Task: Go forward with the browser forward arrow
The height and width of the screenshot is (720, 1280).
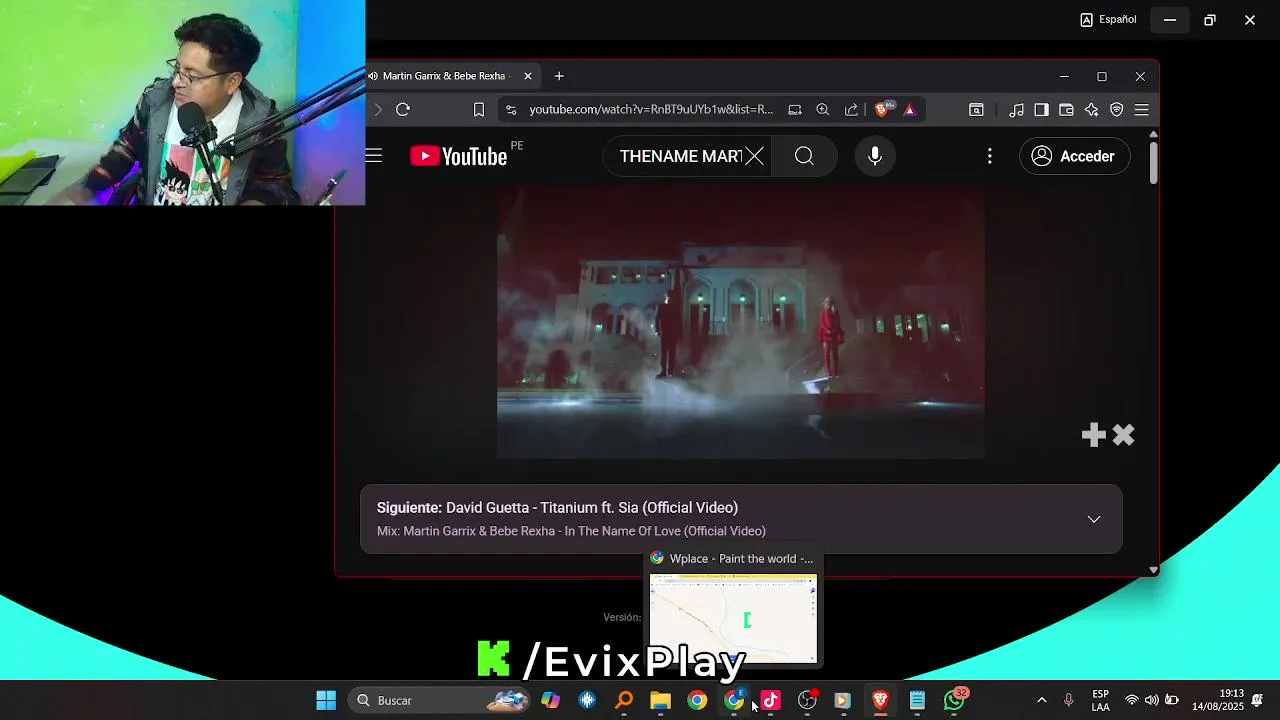Action: click(378, 110)
